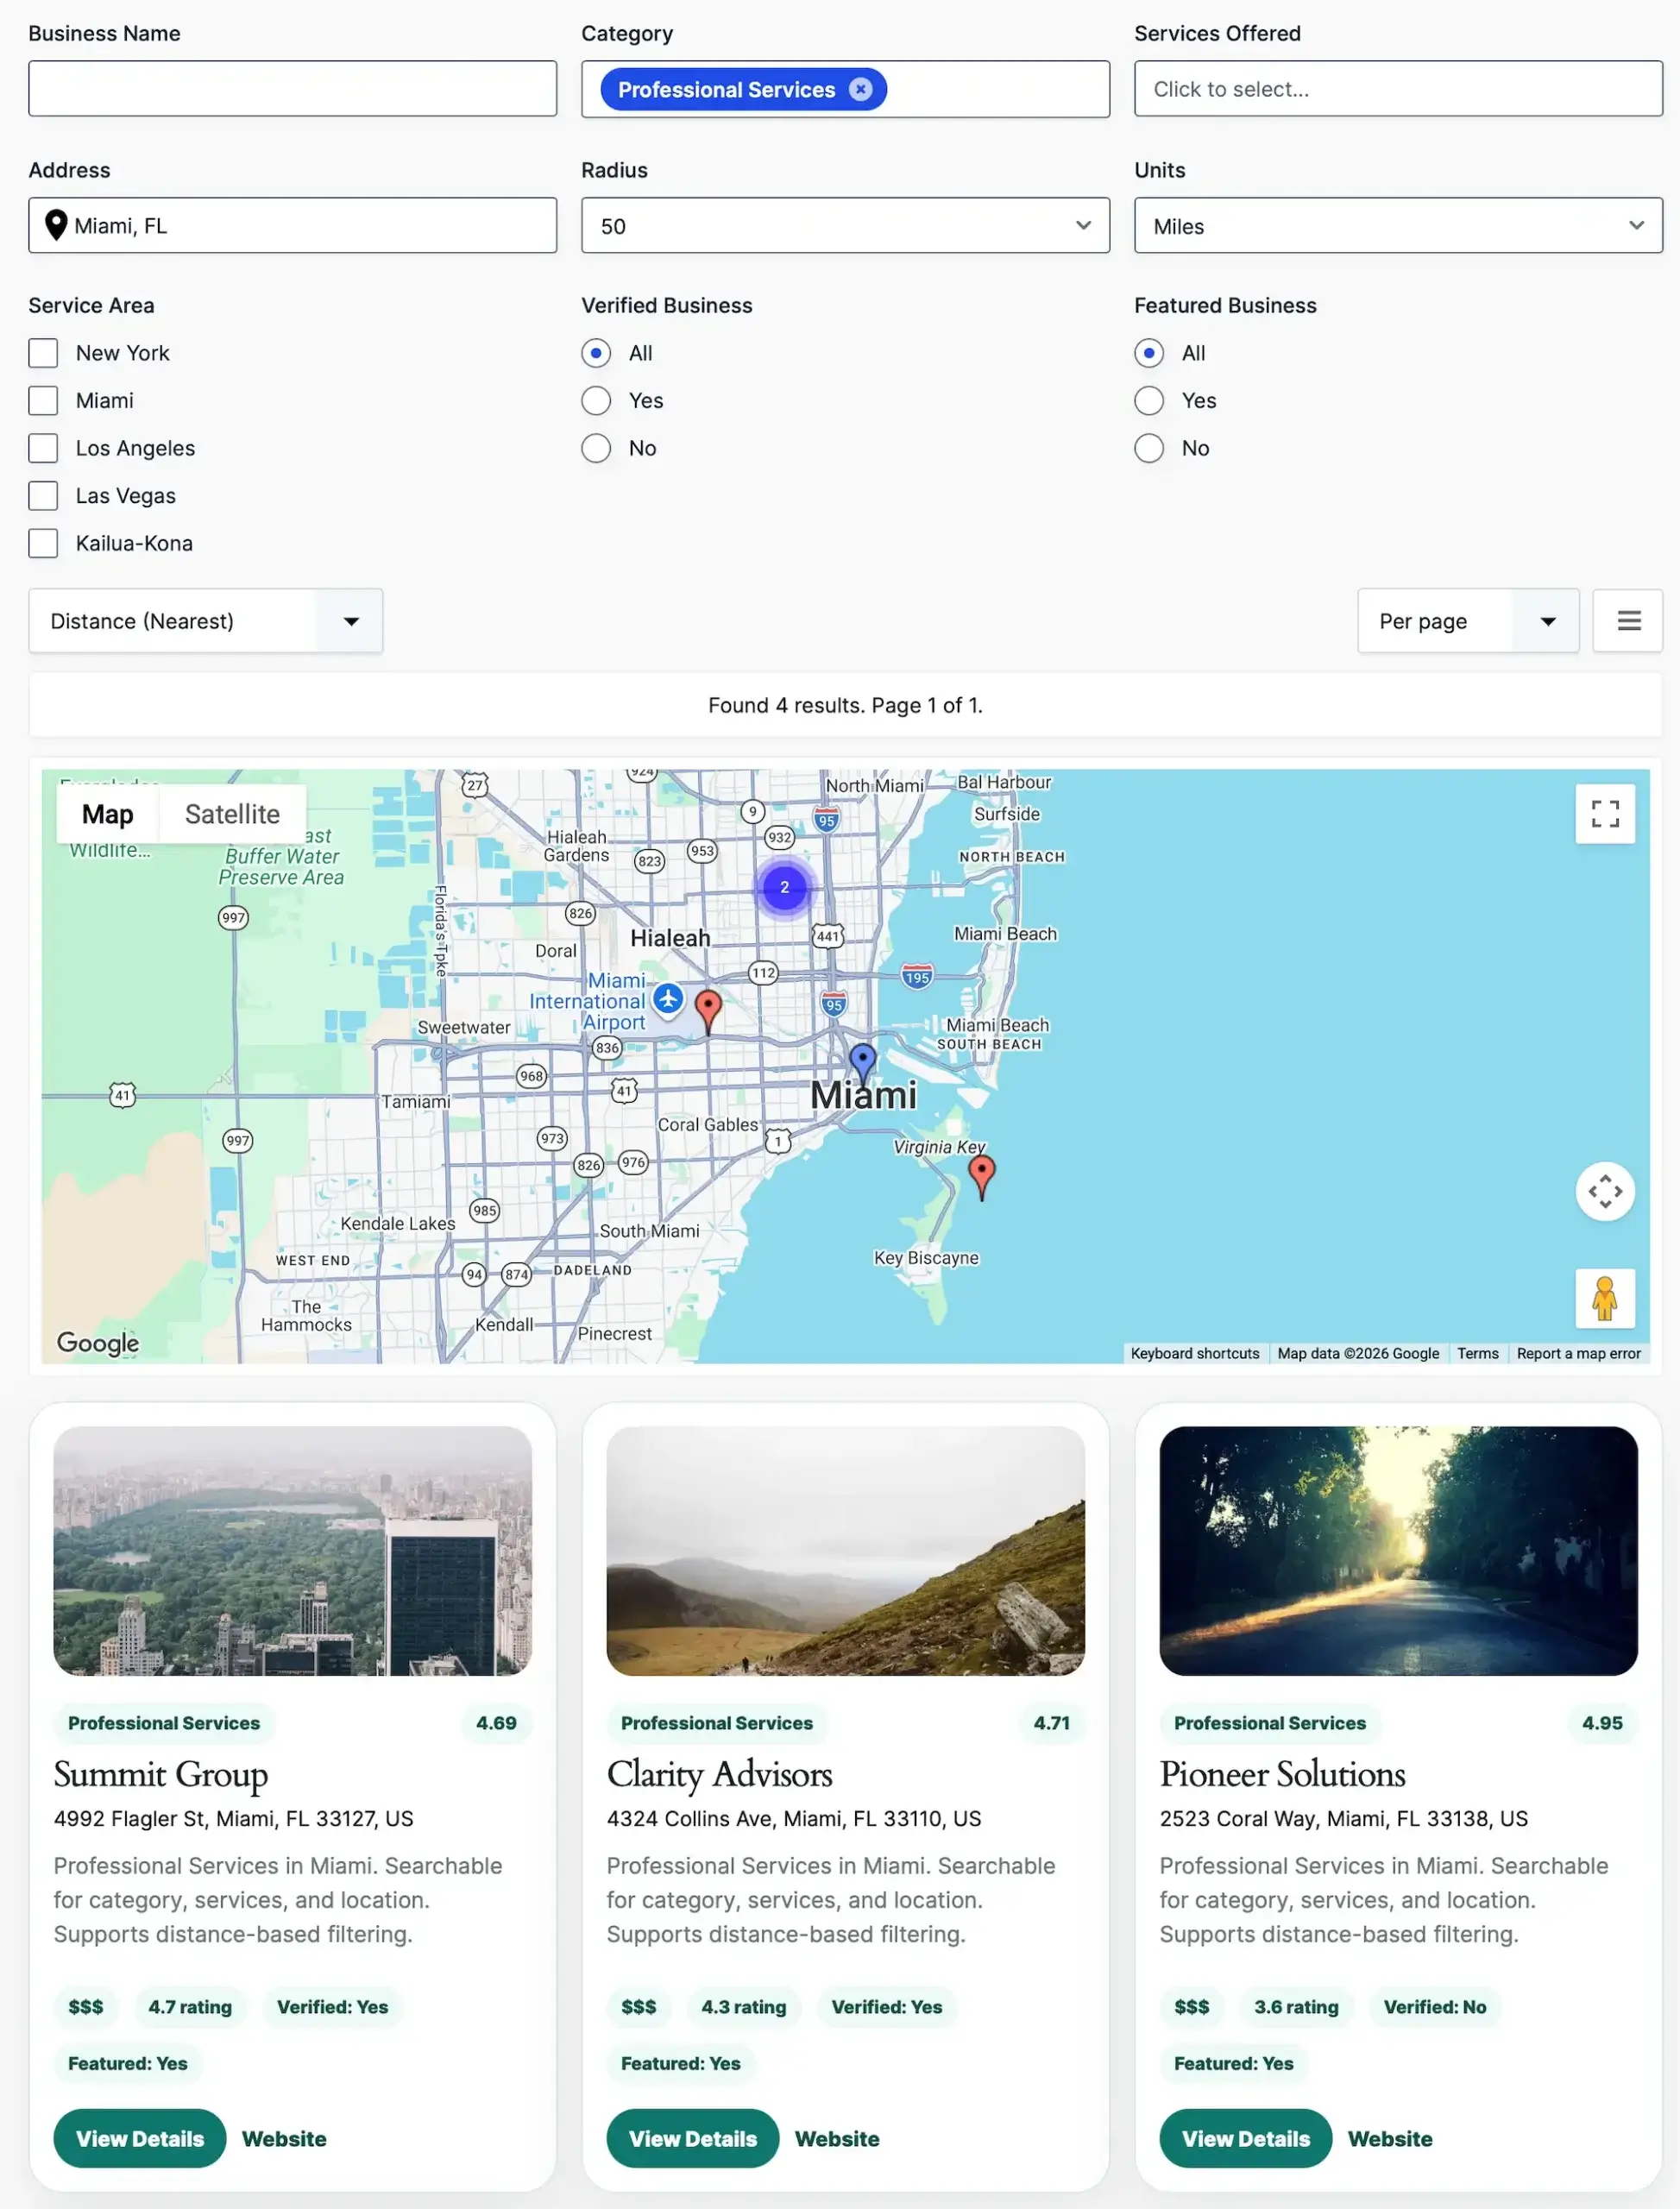Click the 4.71 score on Clarity Advisors
The height and width of the screenshot is (2209, 1680).
(1051, 1722)
